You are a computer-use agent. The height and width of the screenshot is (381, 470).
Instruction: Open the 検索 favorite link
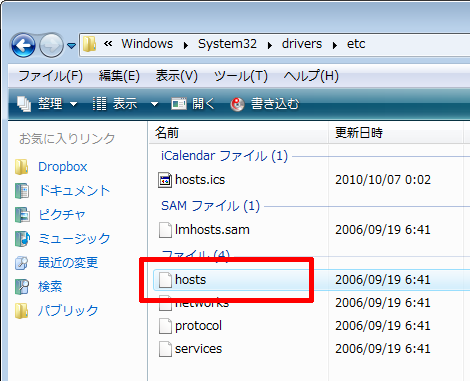click(50, 287)
